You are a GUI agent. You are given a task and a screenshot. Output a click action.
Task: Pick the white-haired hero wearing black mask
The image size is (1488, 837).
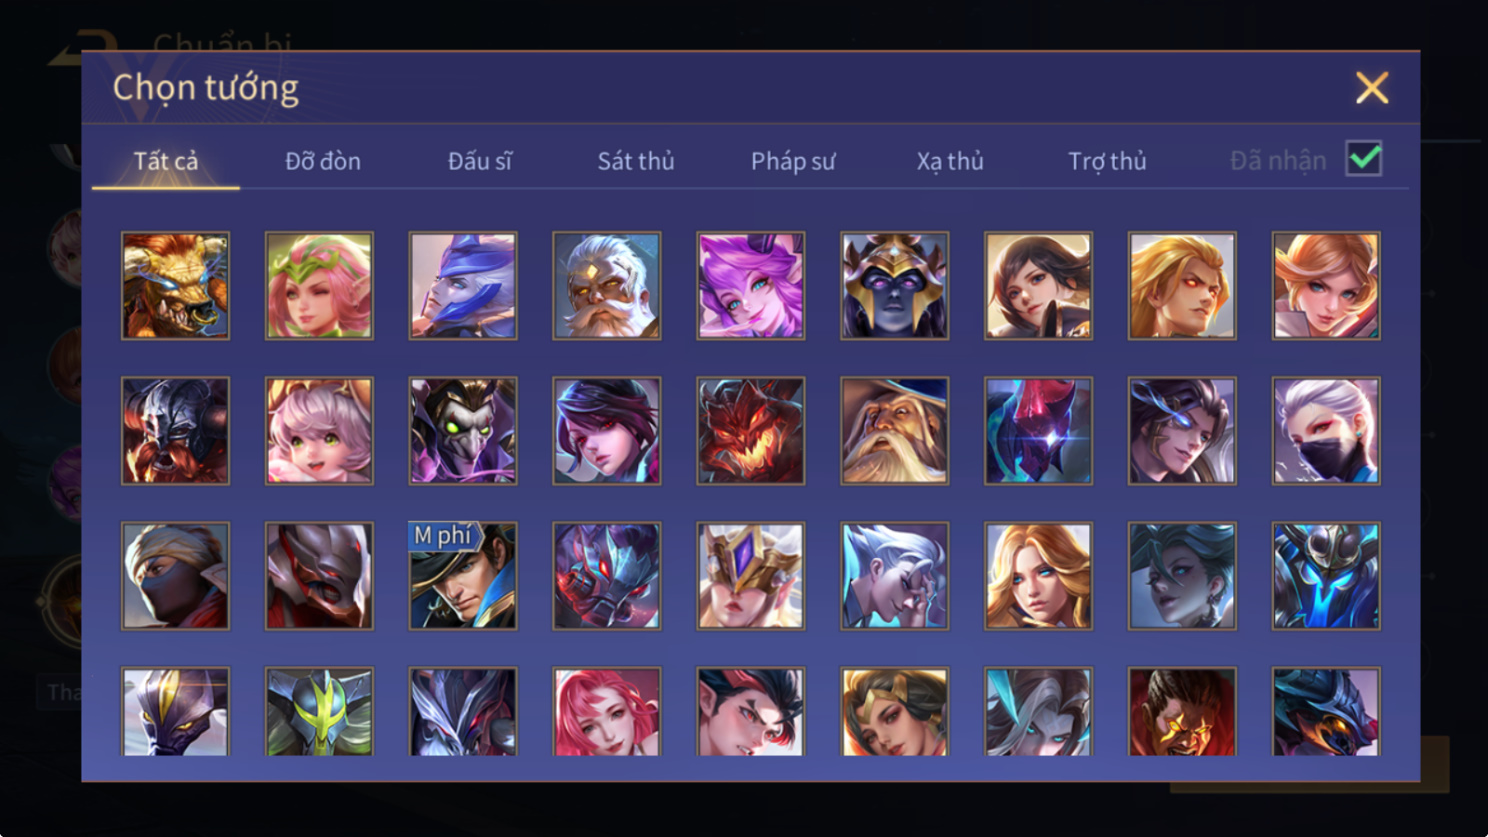tap(1326, 431)
